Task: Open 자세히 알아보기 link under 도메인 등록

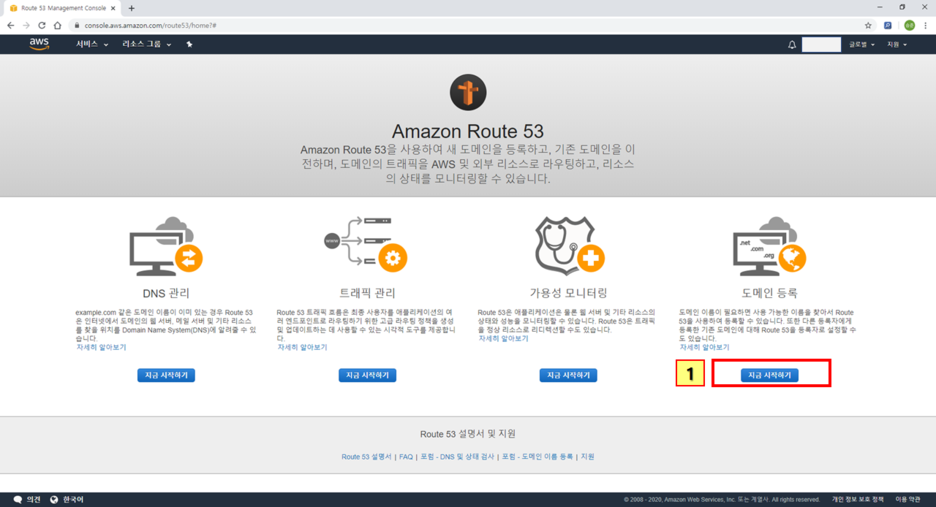Action: tap(704, 347)
